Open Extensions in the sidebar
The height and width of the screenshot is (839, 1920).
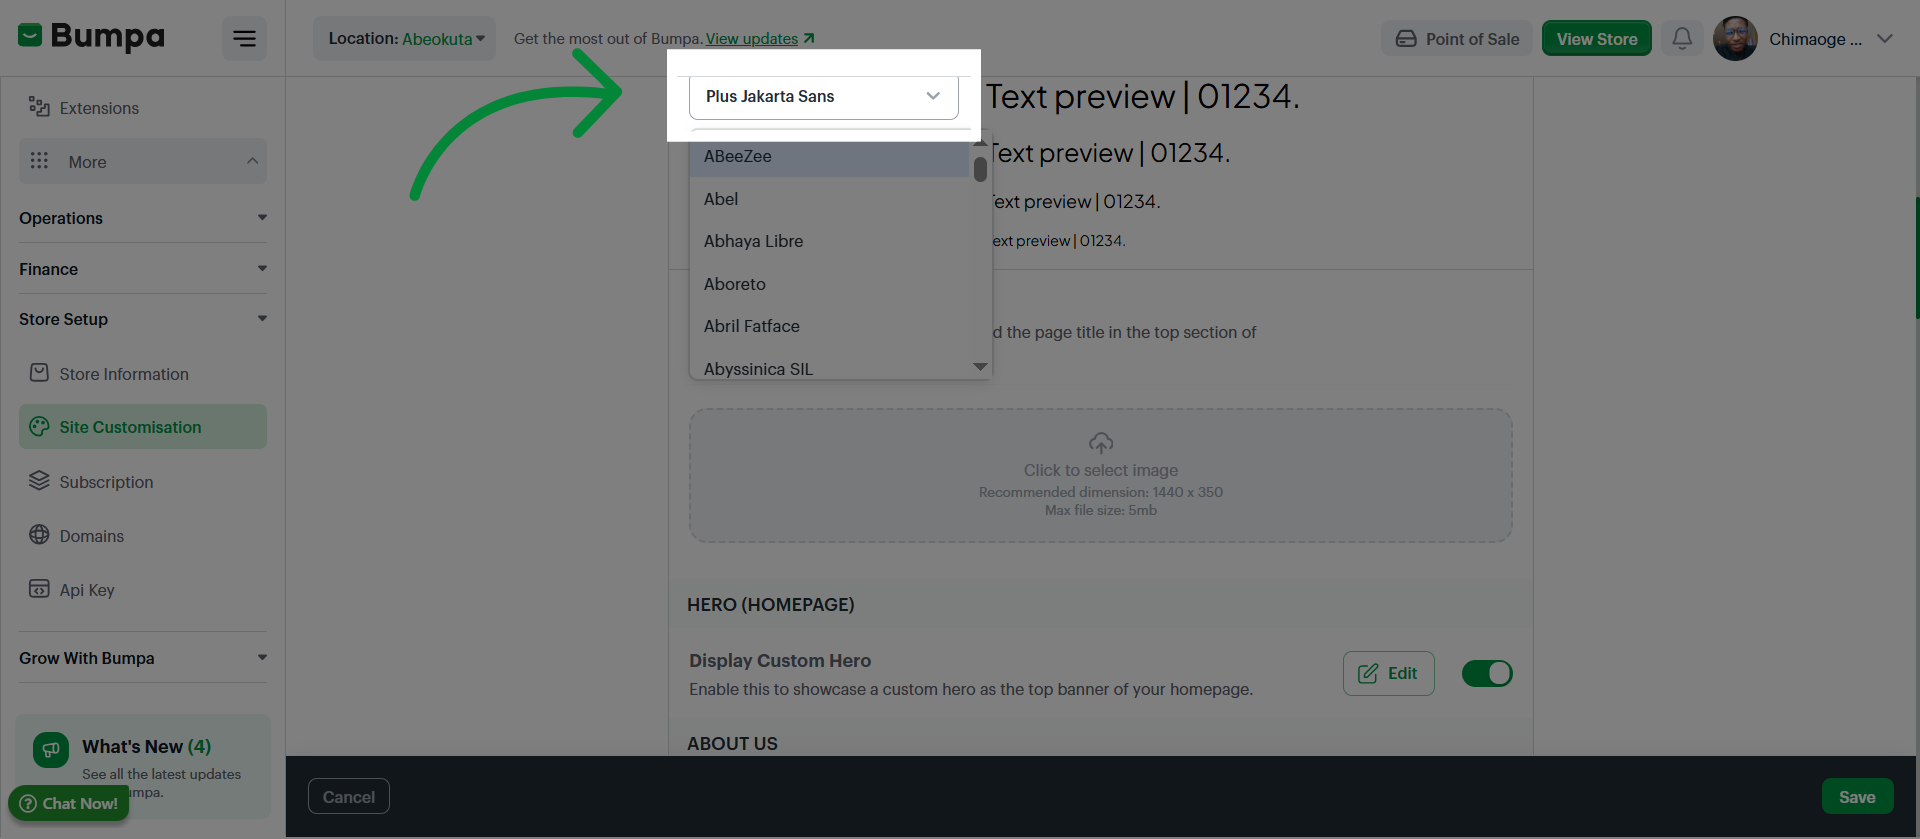coord(143,108)
